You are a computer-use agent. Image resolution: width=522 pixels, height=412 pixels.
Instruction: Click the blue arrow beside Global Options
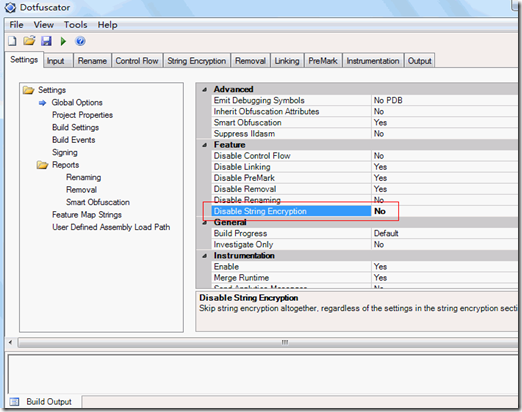click(42, 103)
